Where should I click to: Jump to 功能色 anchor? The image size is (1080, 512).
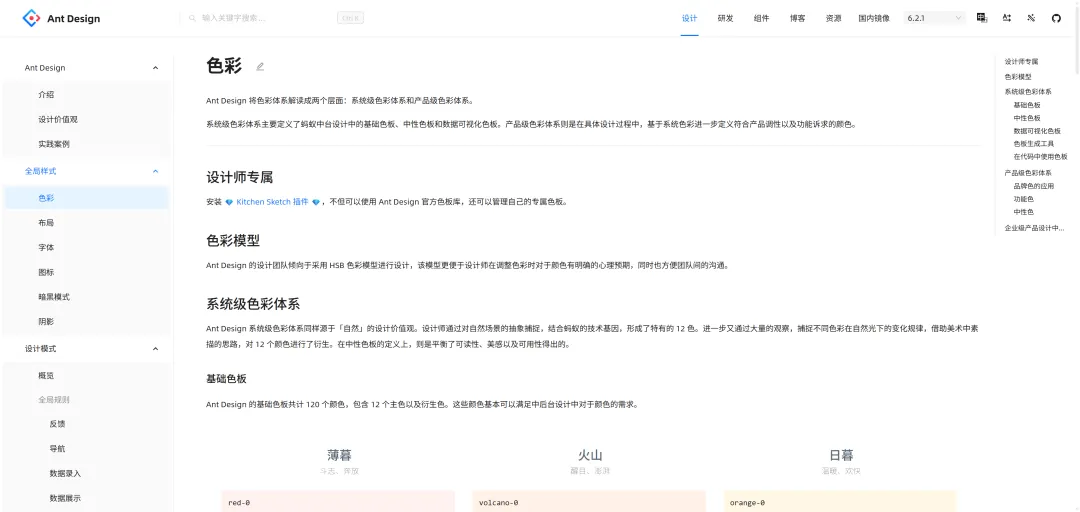coord(1024,199)
